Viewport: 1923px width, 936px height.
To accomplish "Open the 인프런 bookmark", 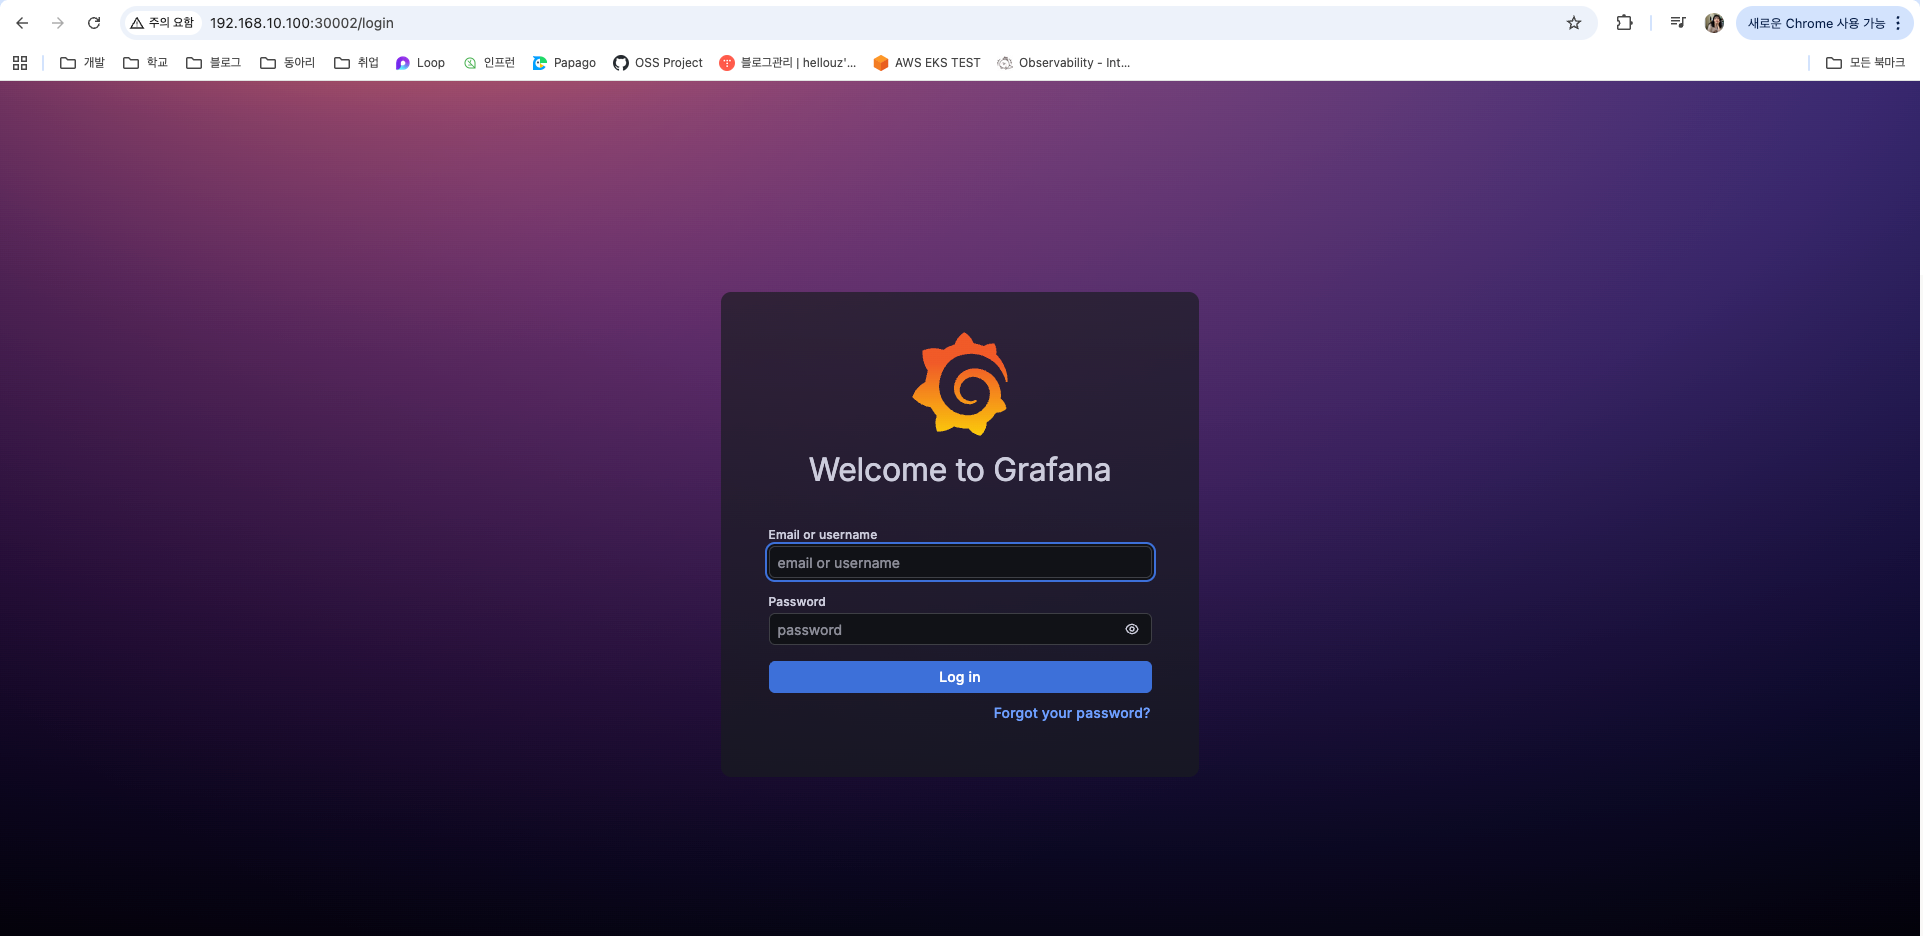I will (x=489, y=63).
